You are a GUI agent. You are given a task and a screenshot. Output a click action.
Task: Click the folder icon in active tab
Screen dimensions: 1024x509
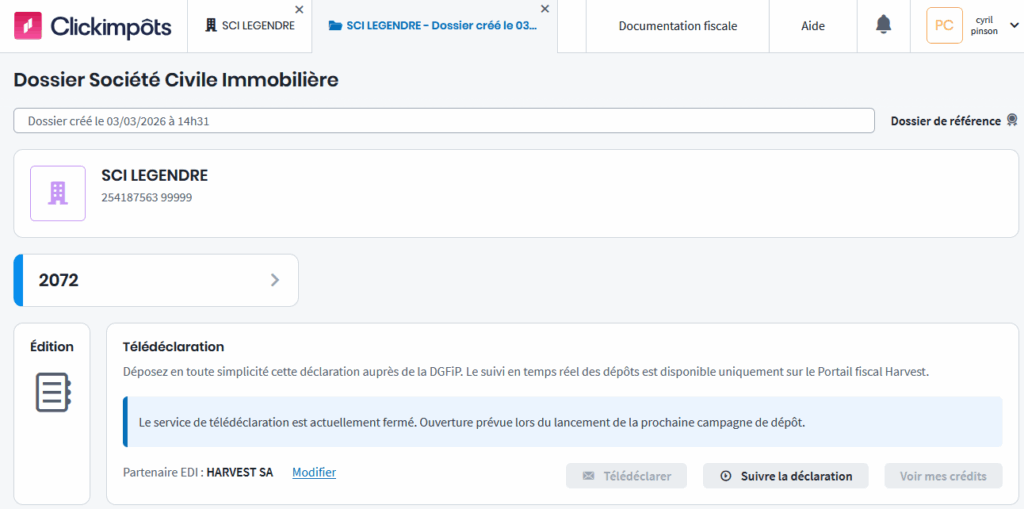point(335,26)
